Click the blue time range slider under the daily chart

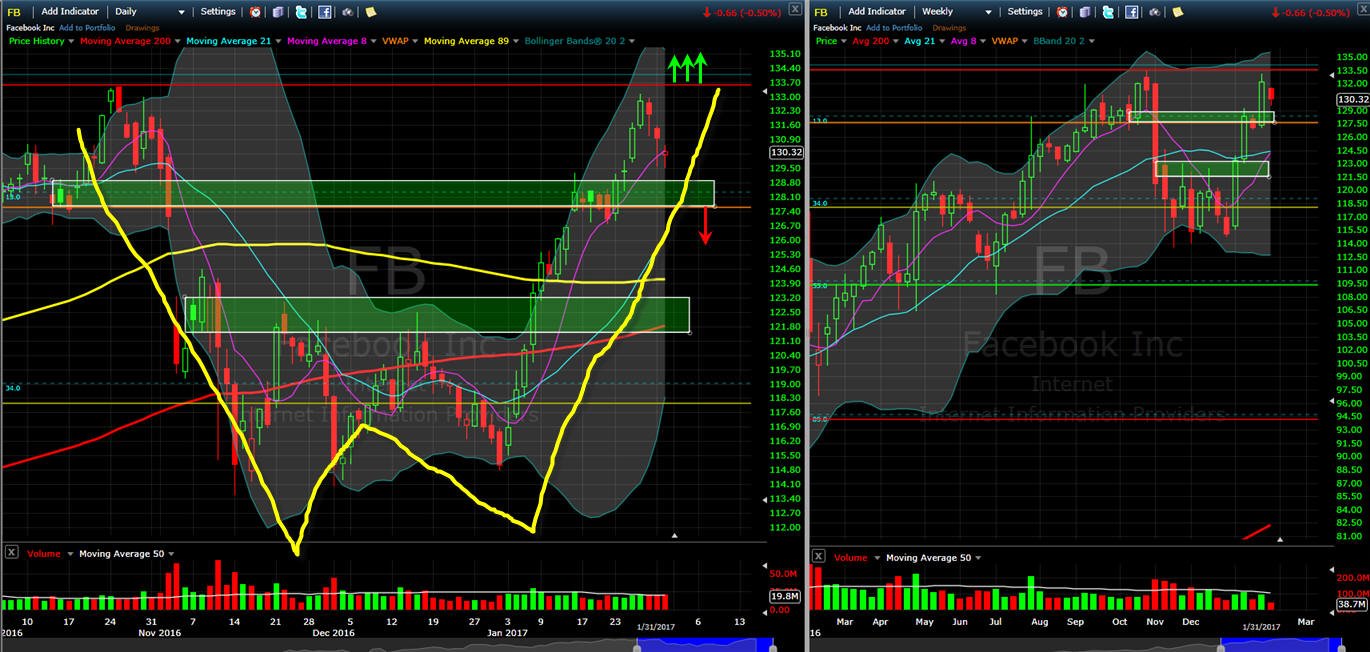703,645
